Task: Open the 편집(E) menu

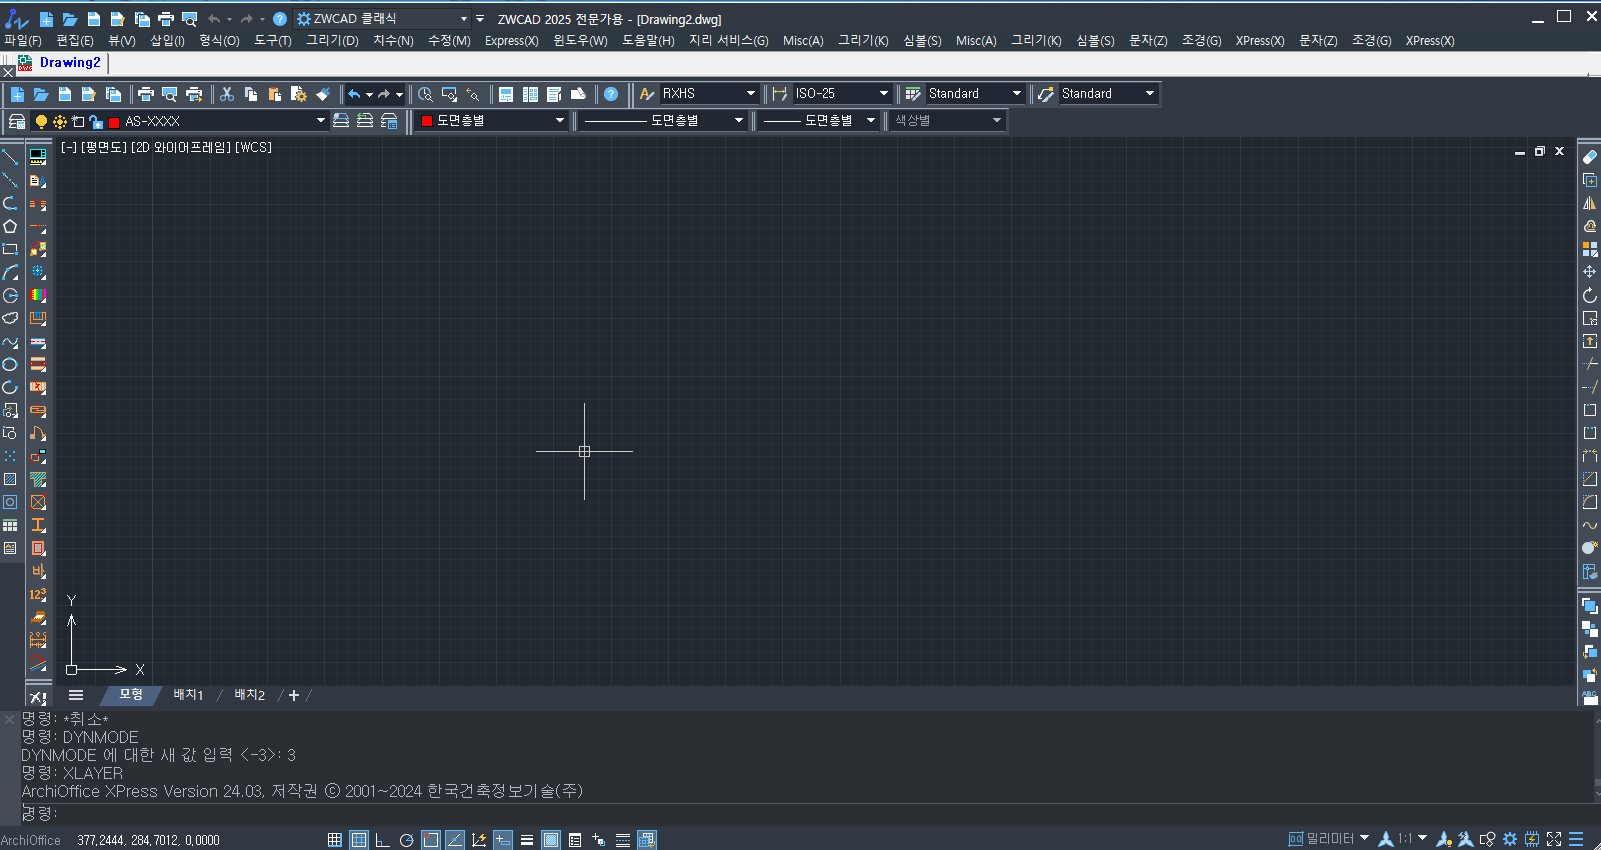Action: [75, 41]
